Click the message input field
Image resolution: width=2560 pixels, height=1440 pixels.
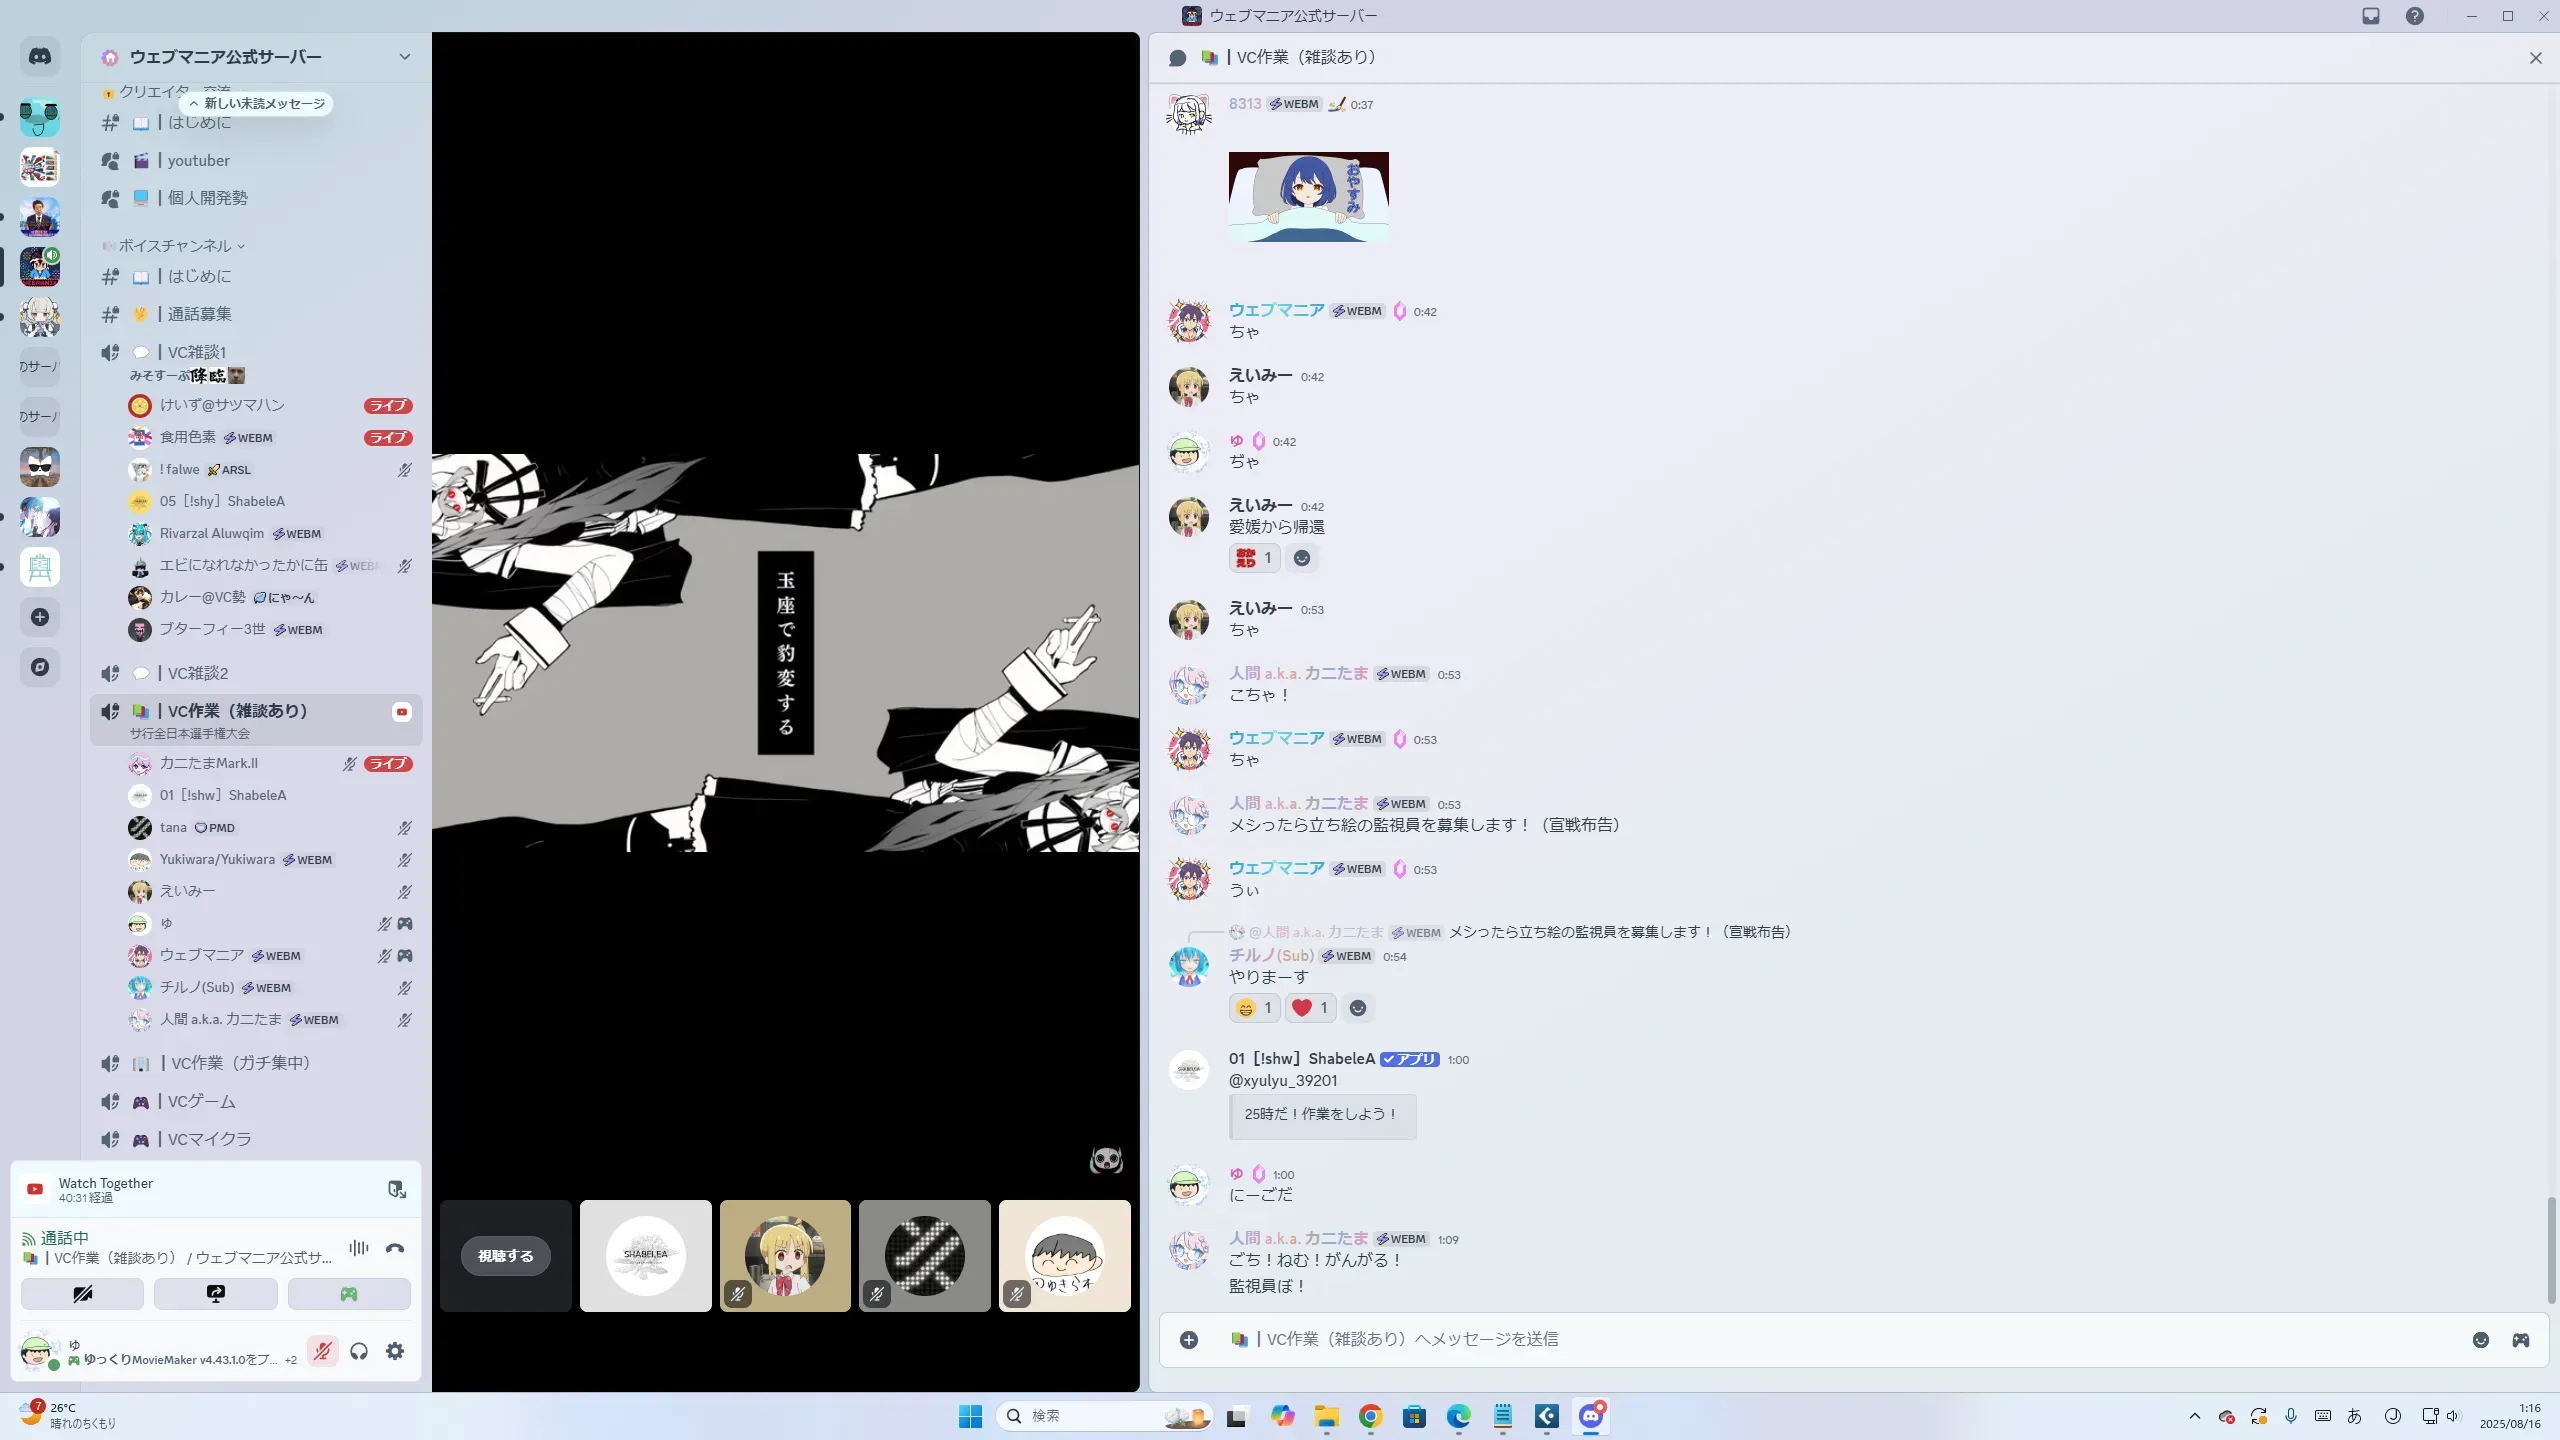[x=1800, y=1340]
